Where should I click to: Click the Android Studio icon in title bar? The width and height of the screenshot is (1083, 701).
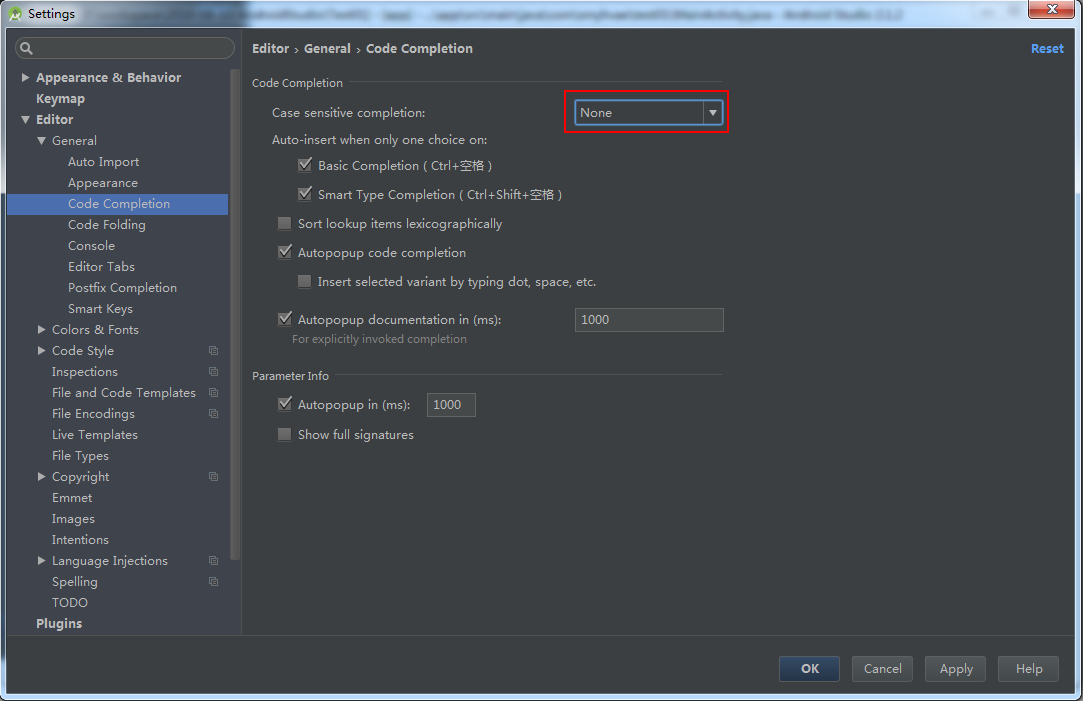pos(15,13)
